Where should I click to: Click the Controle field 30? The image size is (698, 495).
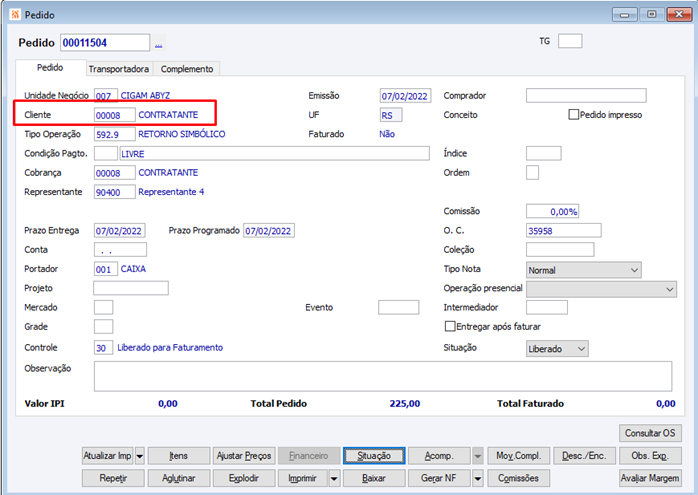point(103,348)
